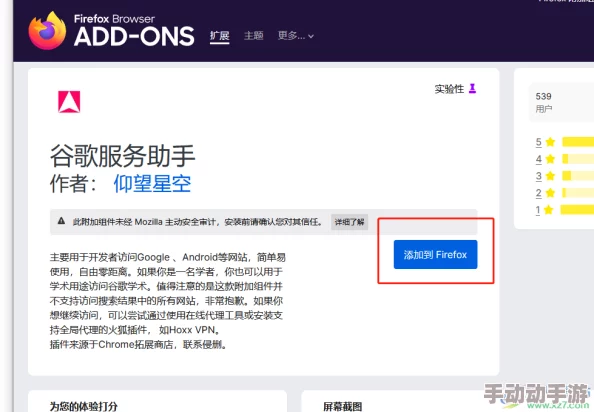Click the 539 用户 user count
The height and width of the screenshot is (412, 594).
click(544, 102)
